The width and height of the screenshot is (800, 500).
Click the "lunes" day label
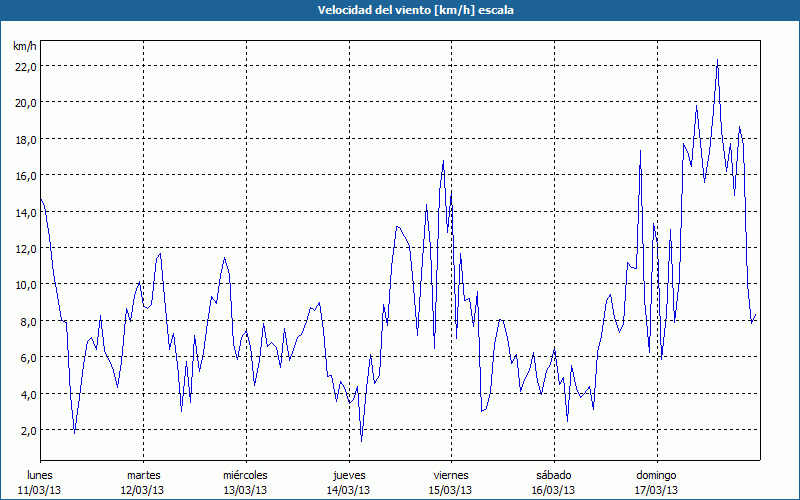tap(40, 474)
